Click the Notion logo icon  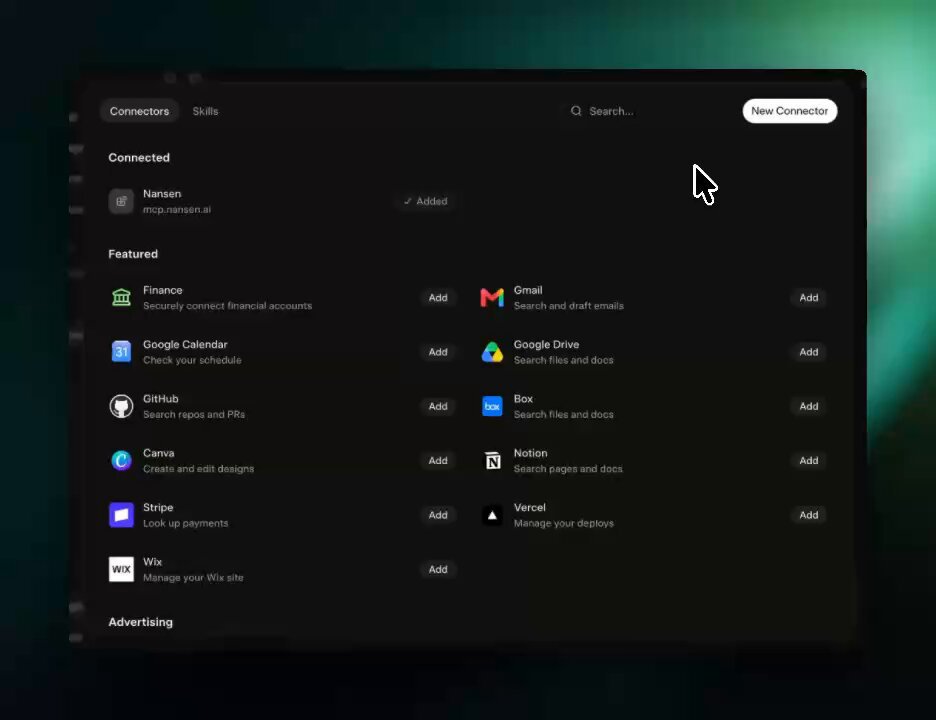pyautogui.click(x=492, y=460)
